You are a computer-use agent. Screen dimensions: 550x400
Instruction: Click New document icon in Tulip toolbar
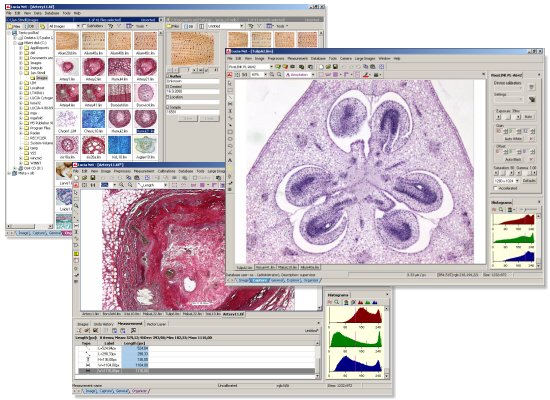(321, 67)
